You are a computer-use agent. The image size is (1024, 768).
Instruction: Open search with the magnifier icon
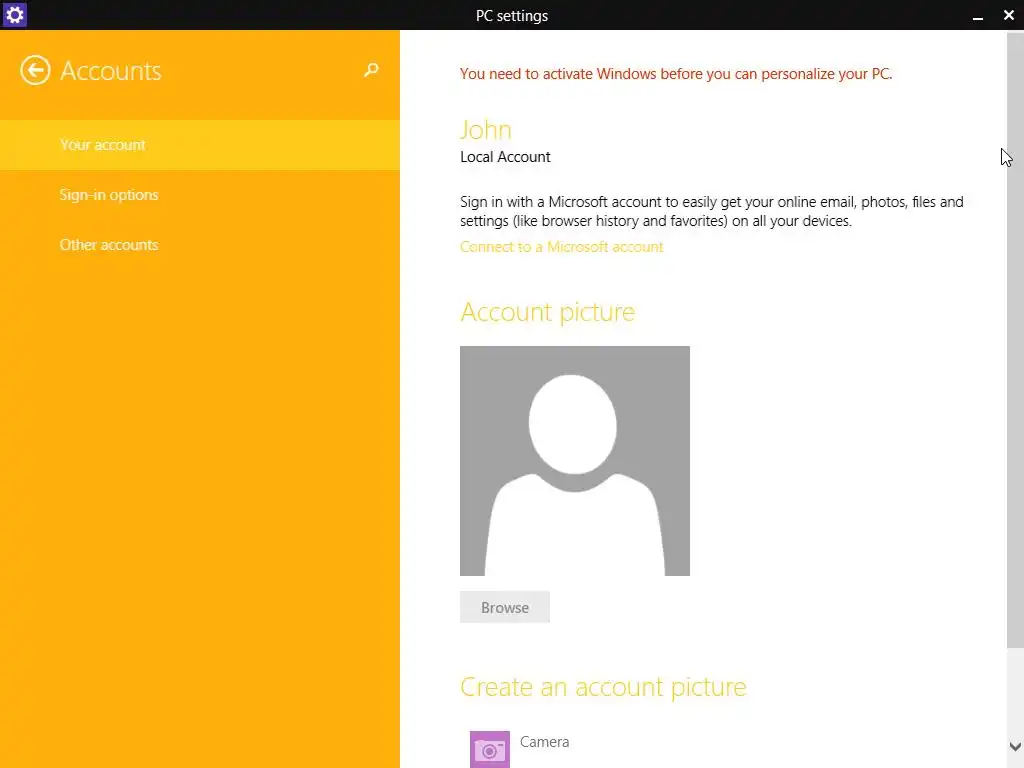pos(371,70)
